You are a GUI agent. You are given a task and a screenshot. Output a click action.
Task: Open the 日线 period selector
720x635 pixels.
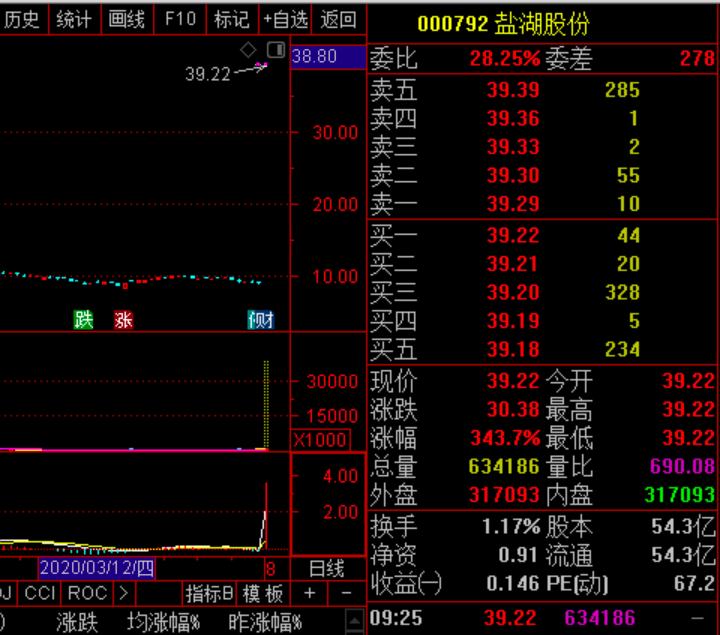coord(327,568)
